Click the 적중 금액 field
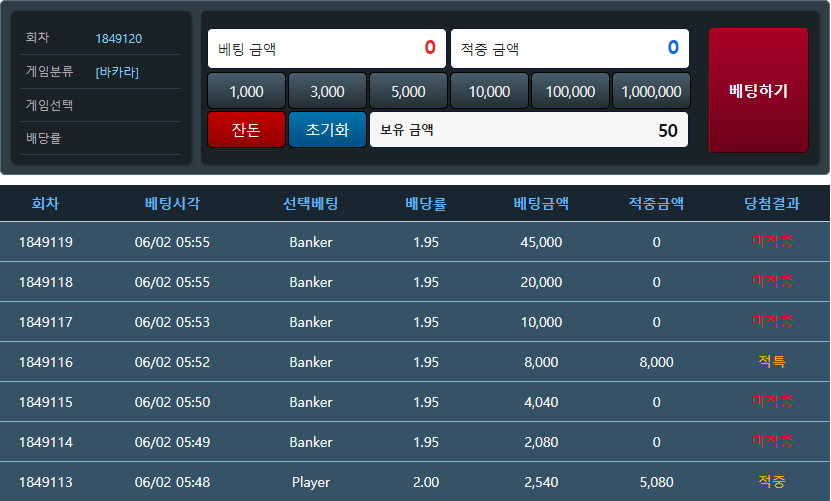Image resolution: width=831 pixels, height=501 pixels. [570, 49]
